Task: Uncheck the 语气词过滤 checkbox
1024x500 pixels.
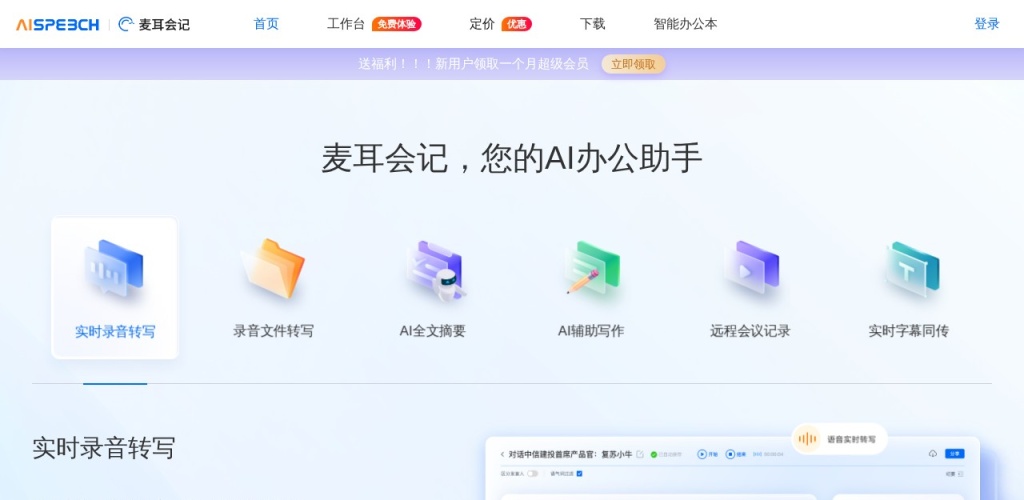Action: [x=579, y=474]
